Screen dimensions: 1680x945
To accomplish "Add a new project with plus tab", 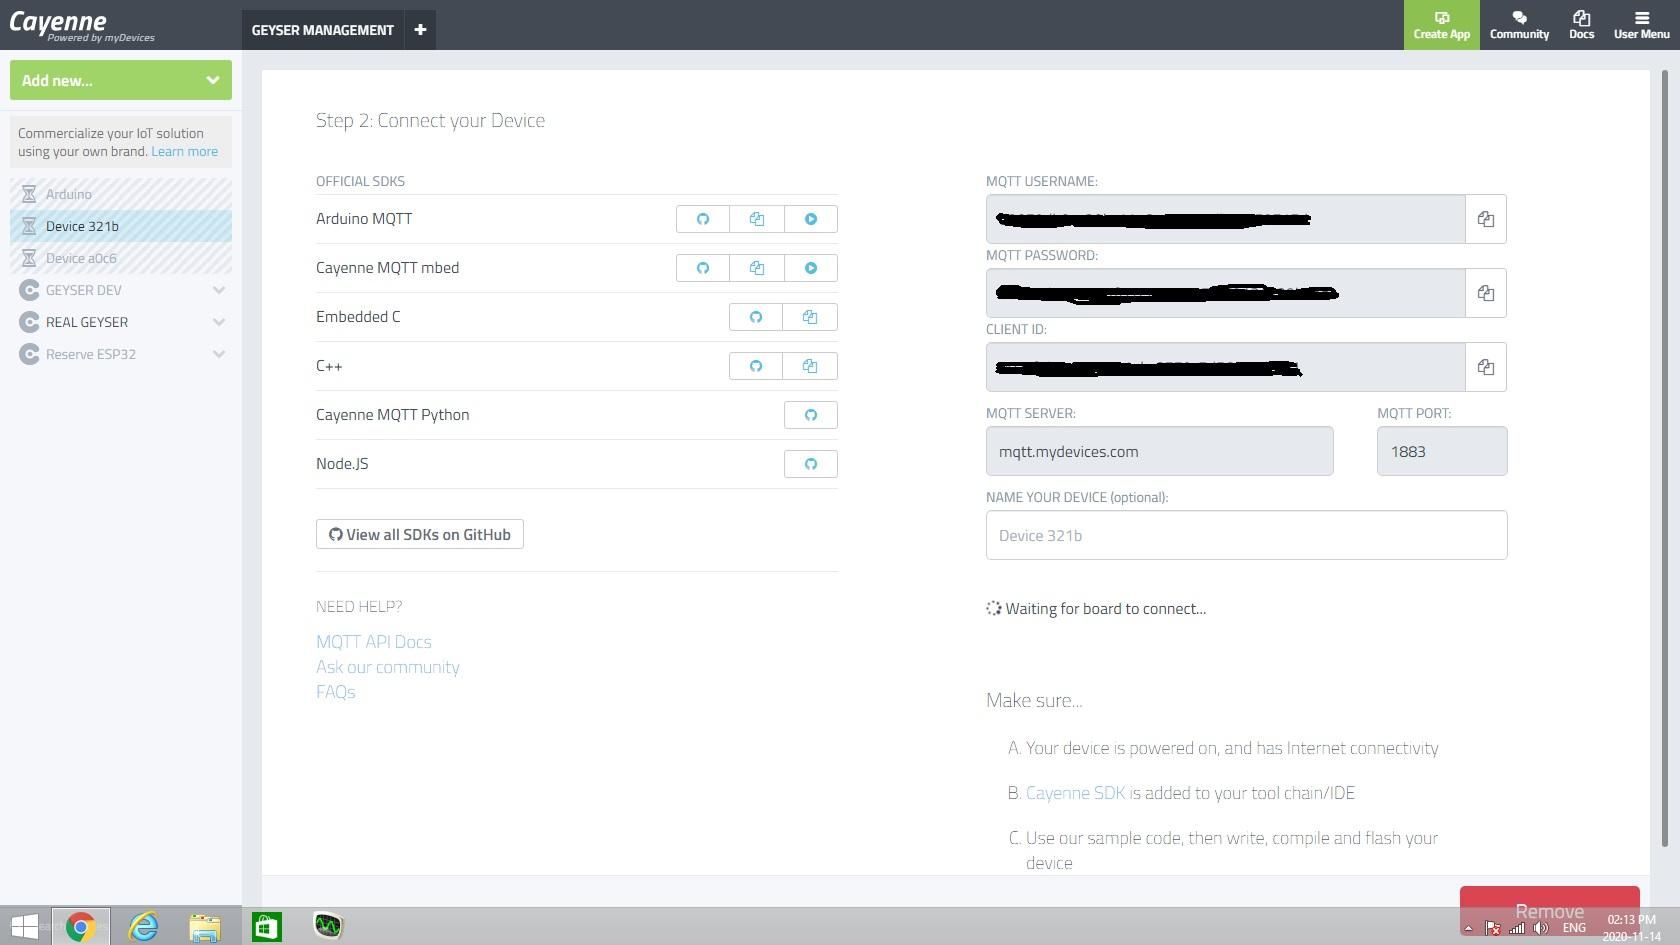I will pyautogui.click(x=420, y=30).
